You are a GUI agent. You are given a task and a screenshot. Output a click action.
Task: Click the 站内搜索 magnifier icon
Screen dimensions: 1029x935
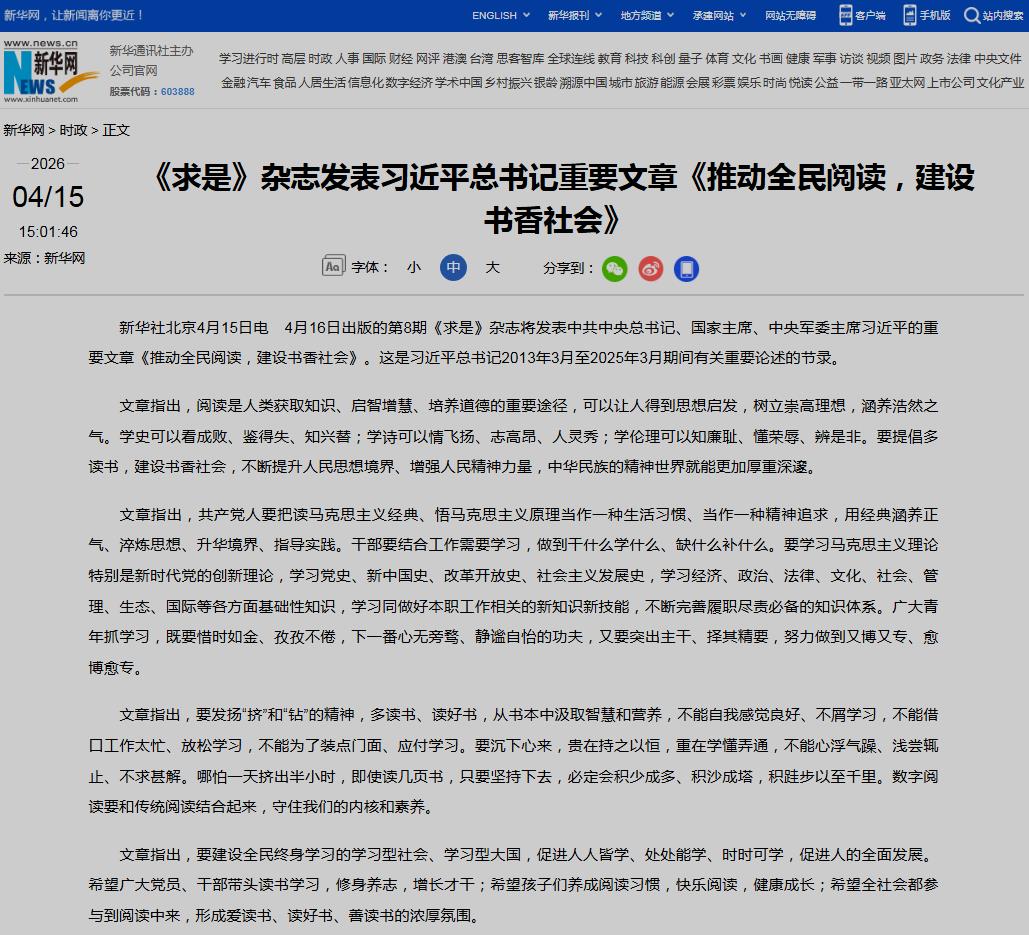click(971, 15)
